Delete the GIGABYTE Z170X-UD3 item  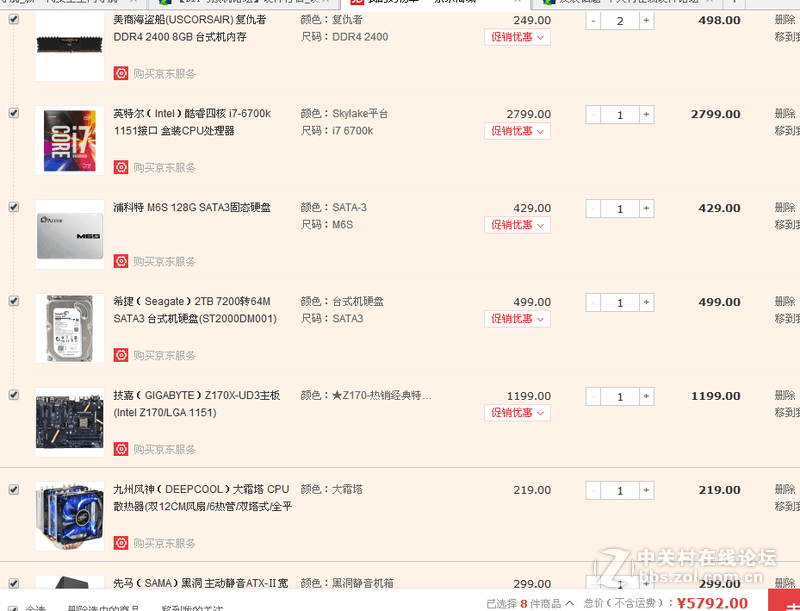pos(785,395)
